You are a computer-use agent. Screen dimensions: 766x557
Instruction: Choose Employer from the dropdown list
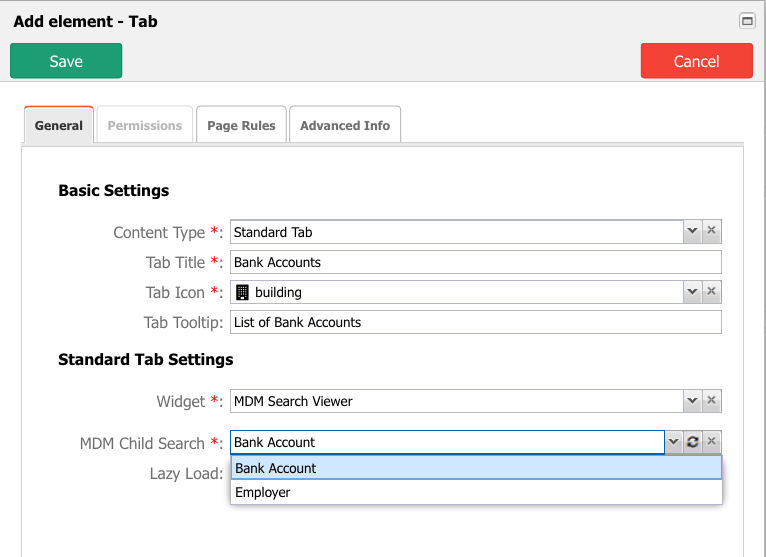click(x=475, y=492)
